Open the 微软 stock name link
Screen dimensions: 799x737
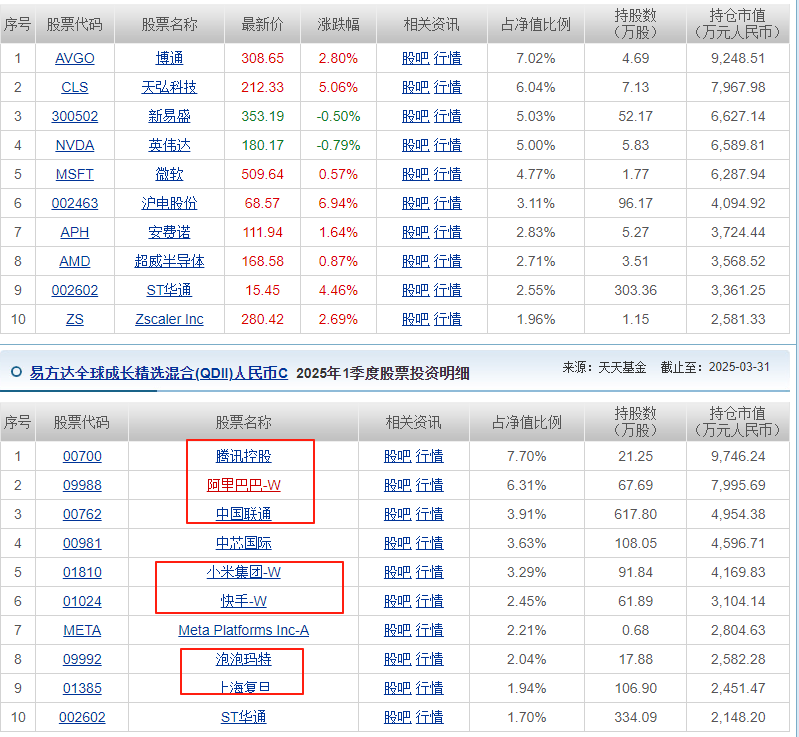(169, 174)
